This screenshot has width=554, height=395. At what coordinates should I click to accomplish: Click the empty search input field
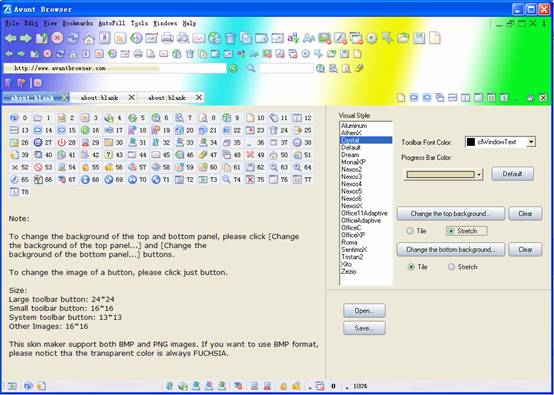click(286, 68)
